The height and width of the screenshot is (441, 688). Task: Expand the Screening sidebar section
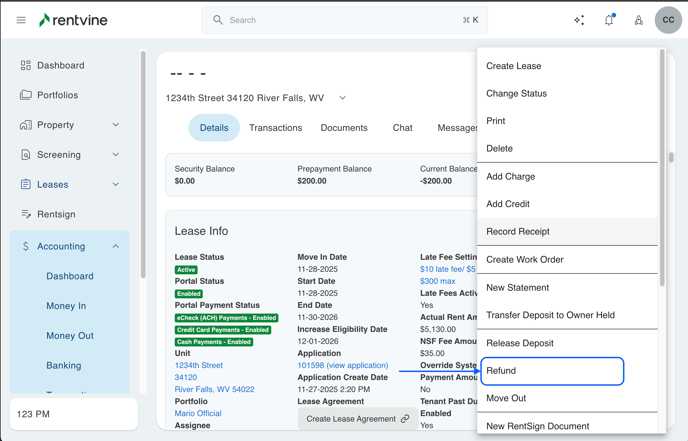(116, 155)
